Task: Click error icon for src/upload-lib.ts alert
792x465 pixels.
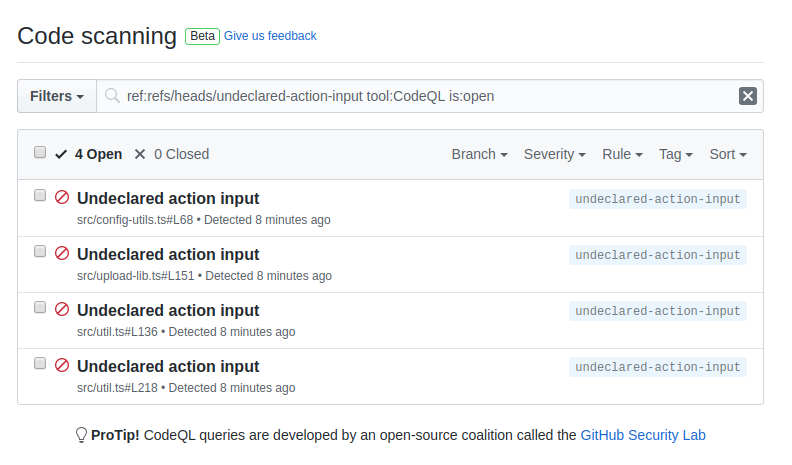Action: click(x=62, y=254)
